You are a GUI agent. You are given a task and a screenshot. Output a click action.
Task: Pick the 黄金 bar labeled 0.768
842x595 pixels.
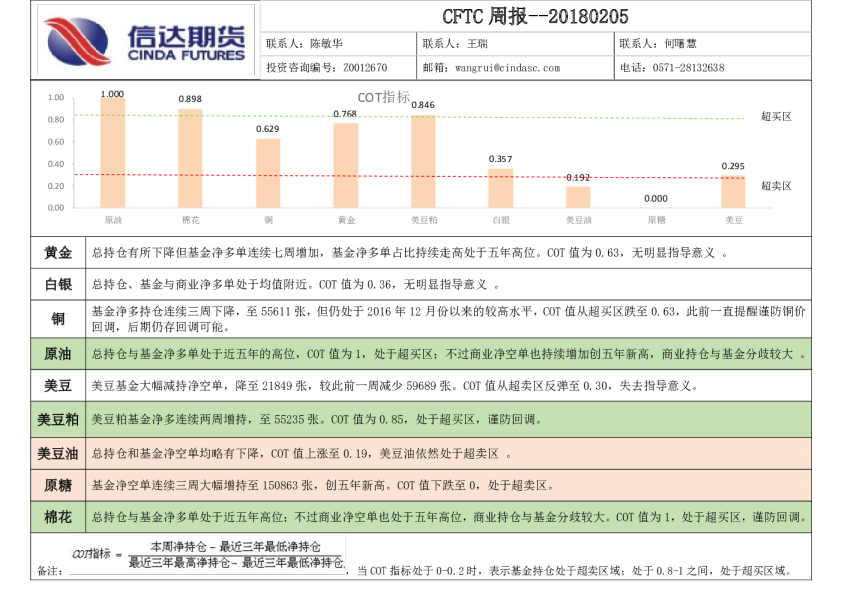tap(345, 165)
